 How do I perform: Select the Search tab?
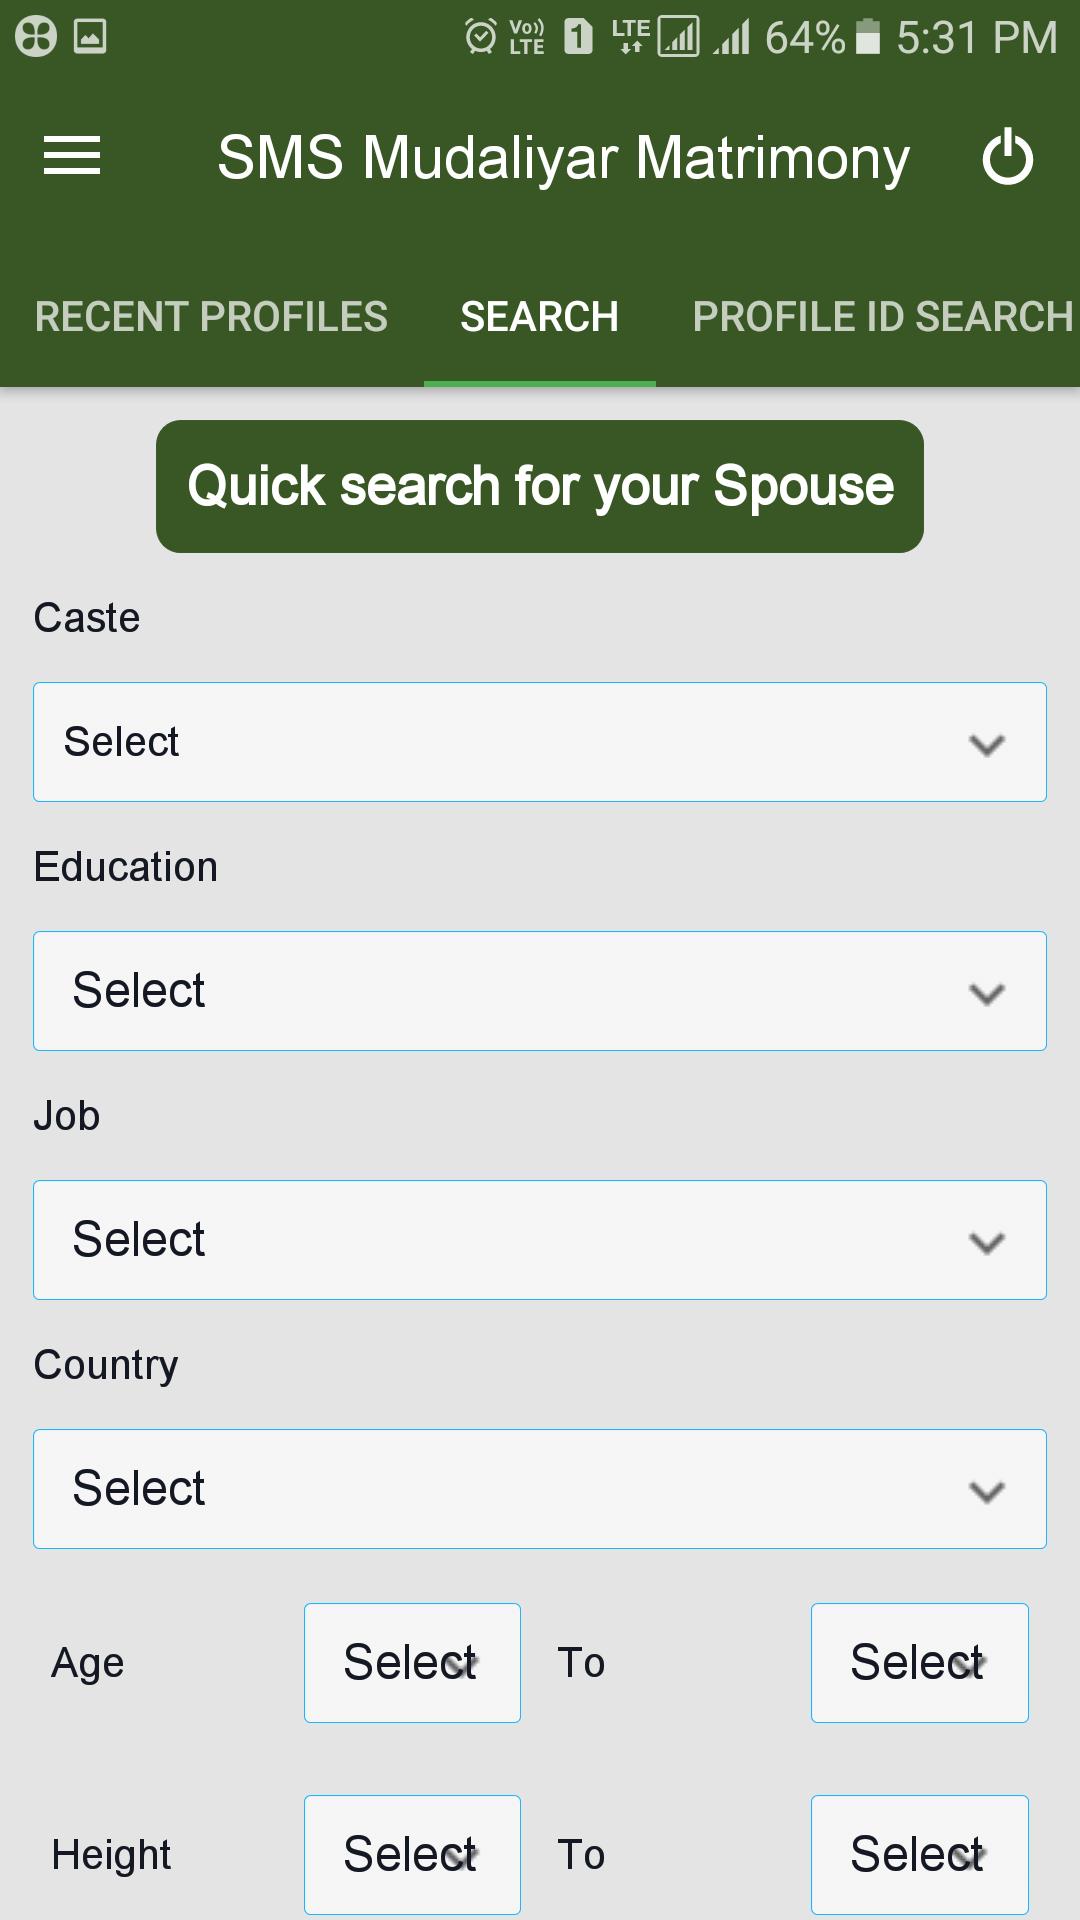[x=540, y=317]
